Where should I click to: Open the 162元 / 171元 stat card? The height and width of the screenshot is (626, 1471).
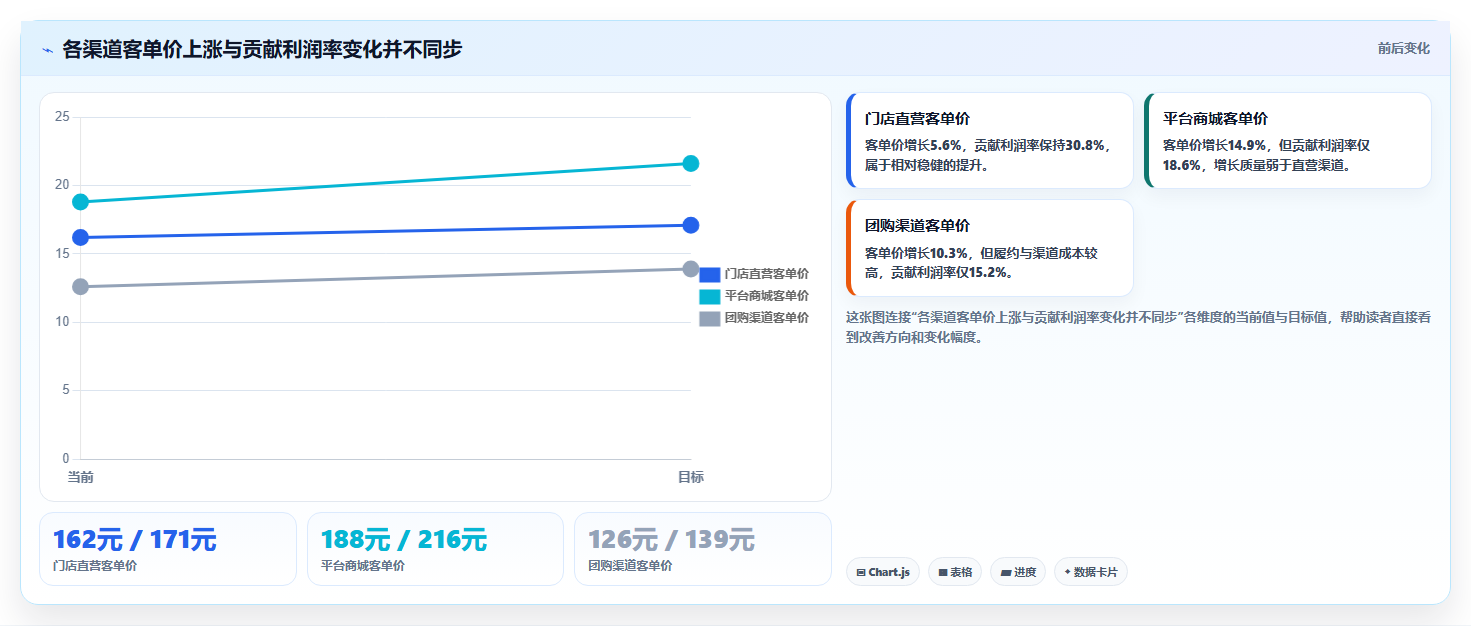tap(168, 549)
